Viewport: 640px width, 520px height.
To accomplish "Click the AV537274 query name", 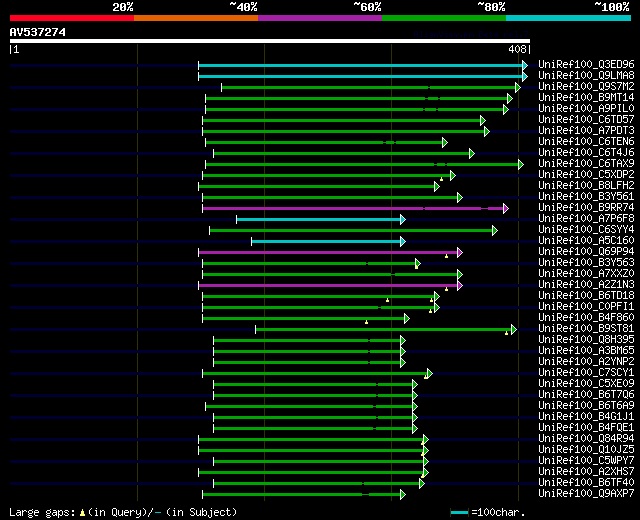I will click(x=38, y=32).
